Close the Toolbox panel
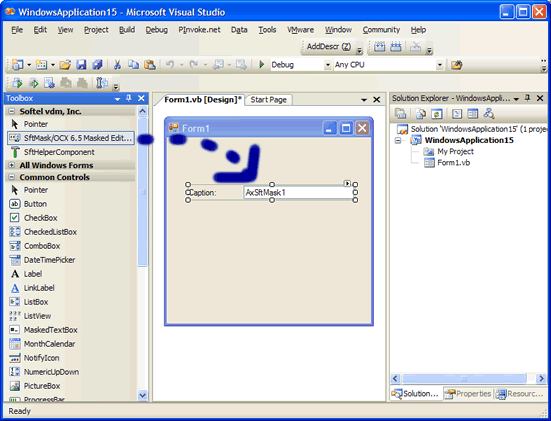The image size is (551, 421). [x=141, y=98]
